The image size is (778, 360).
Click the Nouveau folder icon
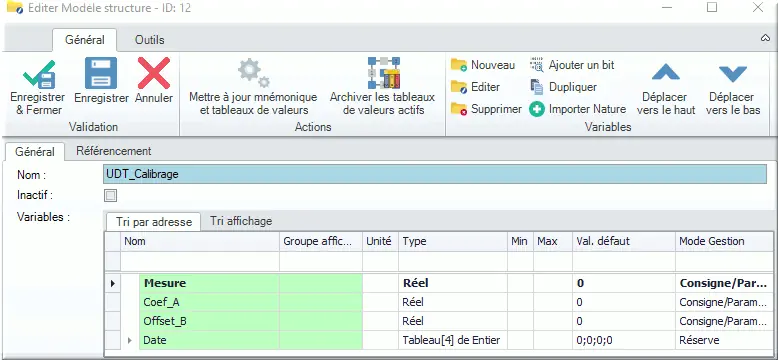click(458, 65)
